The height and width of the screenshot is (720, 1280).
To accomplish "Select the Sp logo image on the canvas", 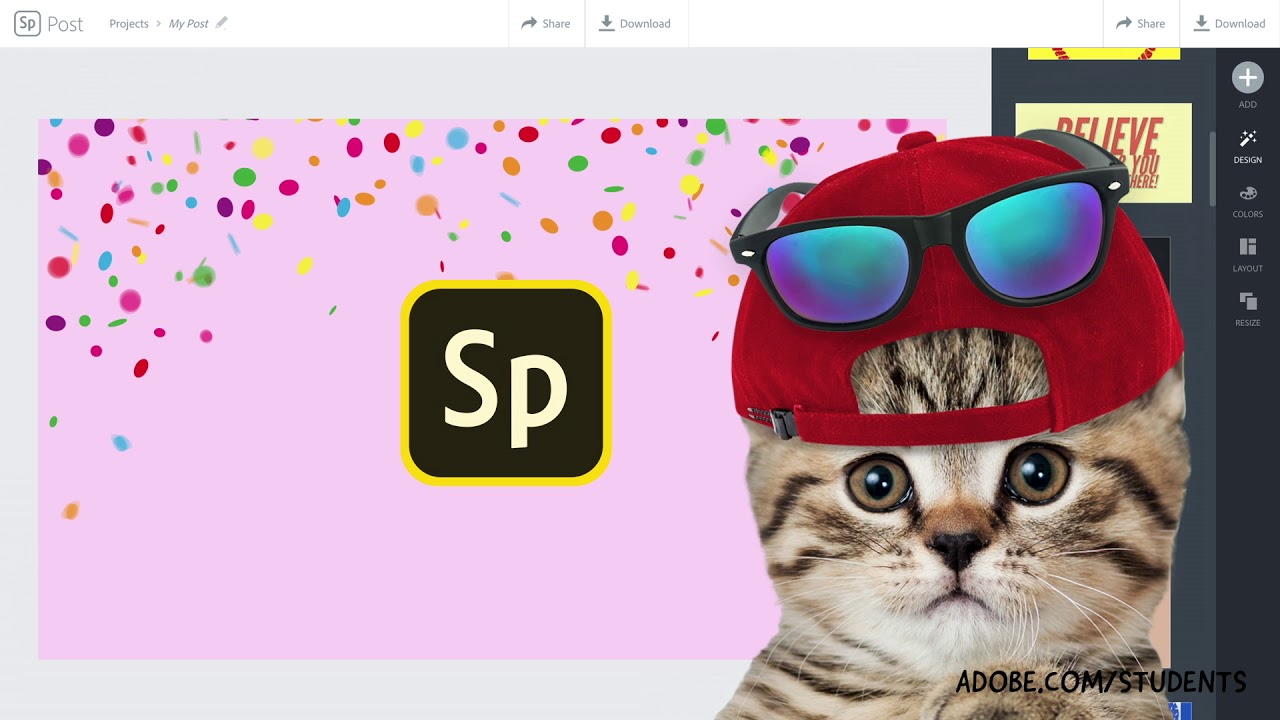I will 506,383.
